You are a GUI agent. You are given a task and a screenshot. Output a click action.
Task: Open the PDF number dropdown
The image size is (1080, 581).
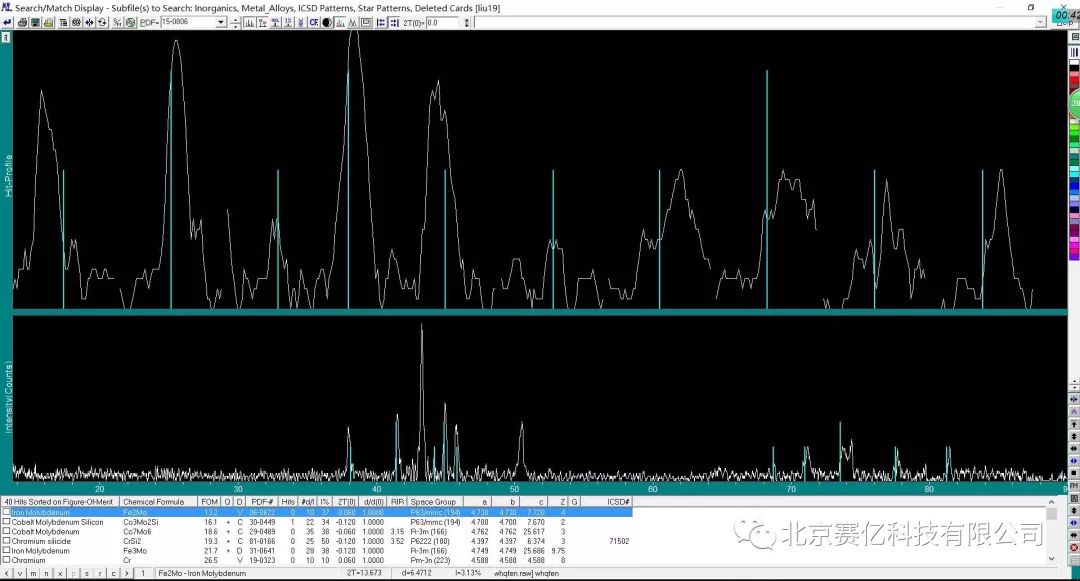pos(221,22)
